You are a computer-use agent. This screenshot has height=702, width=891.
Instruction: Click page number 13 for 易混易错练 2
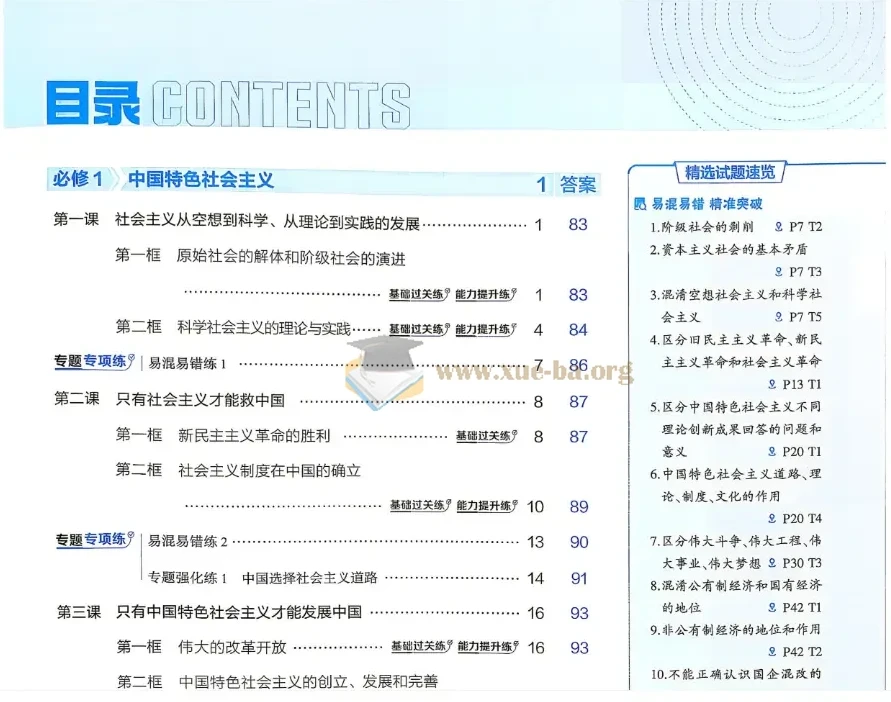point(535,542)
